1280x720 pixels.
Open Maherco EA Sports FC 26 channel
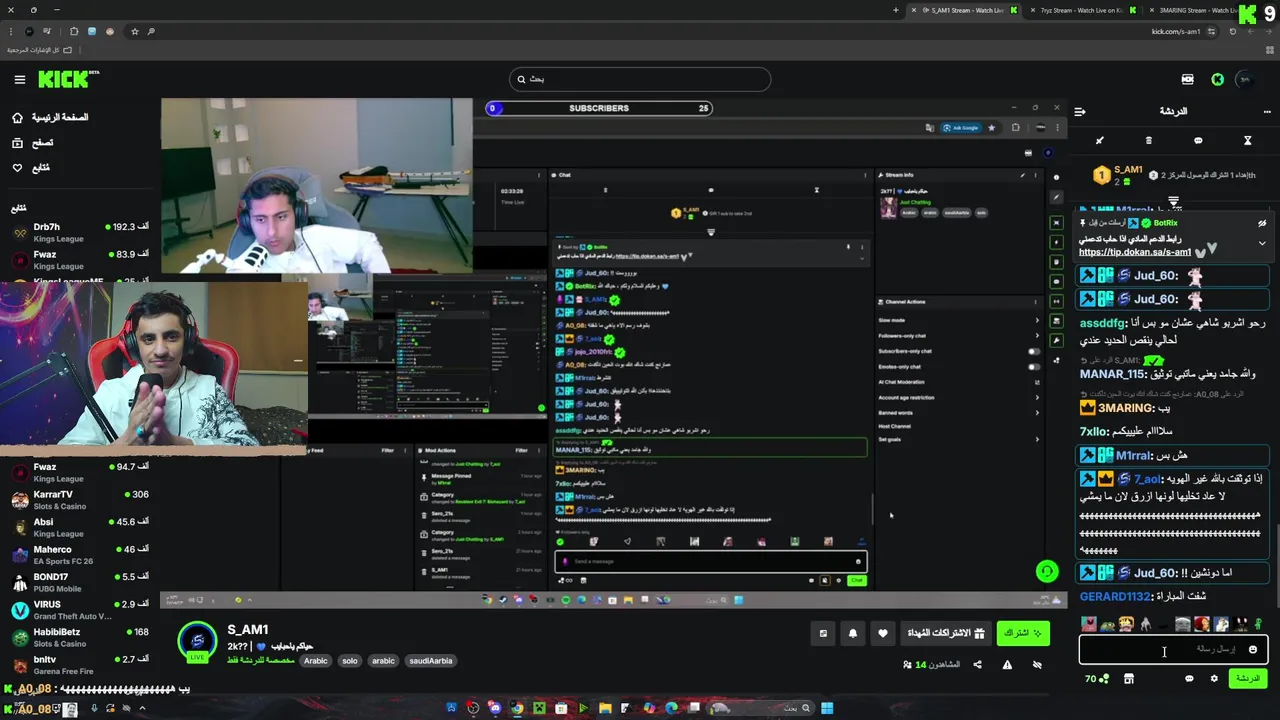80,555
